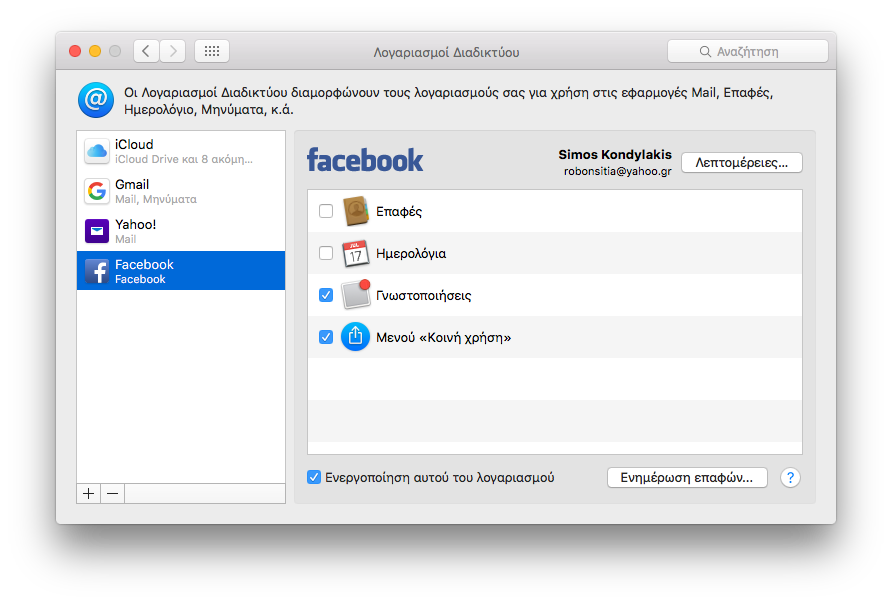Click the Ημερολόγια label text
892x604 pixels.
411,254
